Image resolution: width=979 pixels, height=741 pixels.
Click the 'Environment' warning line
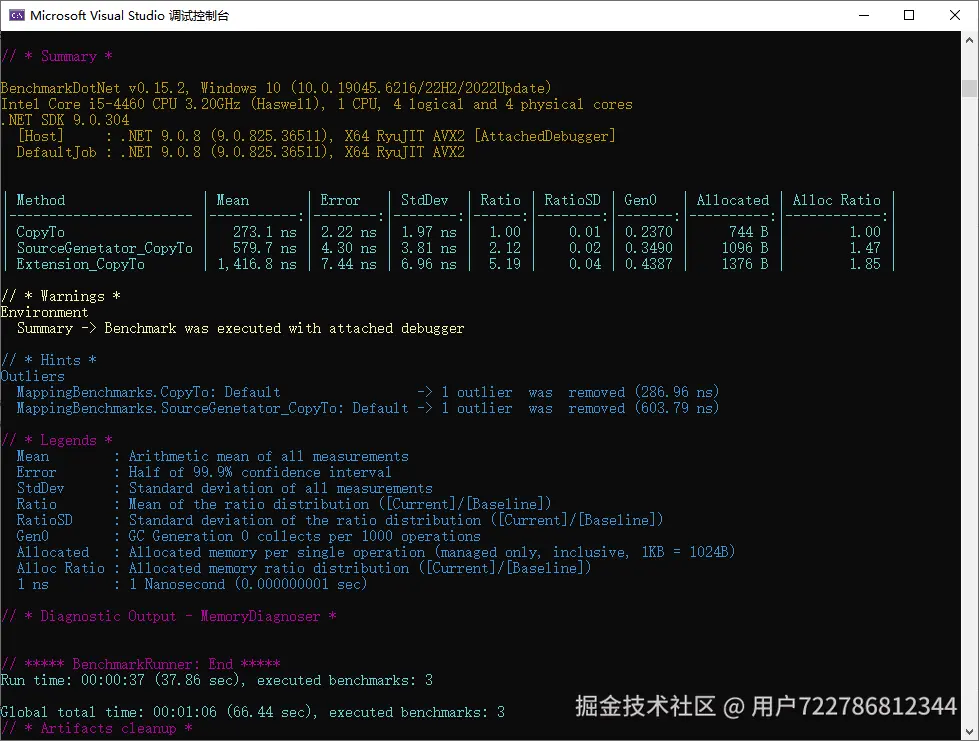click(x=44, y=312)
